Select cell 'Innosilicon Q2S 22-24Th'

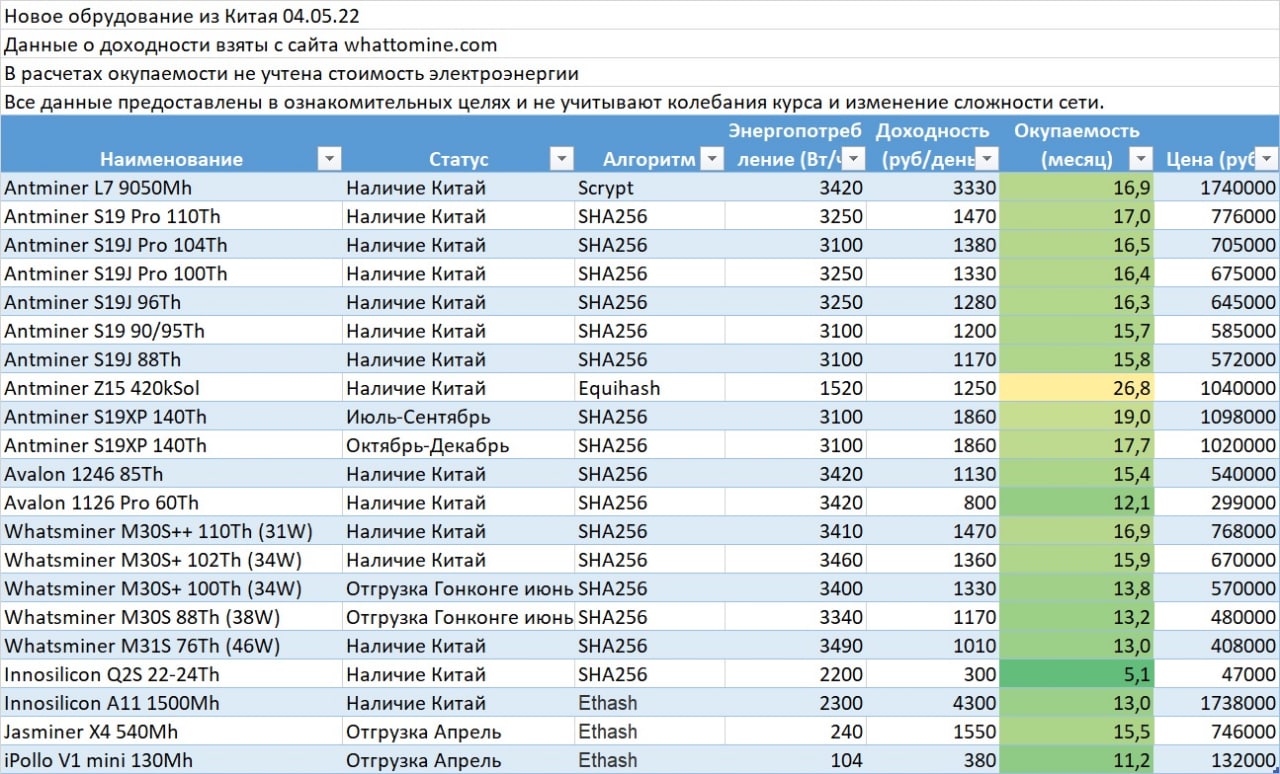(x=171, y=674)
